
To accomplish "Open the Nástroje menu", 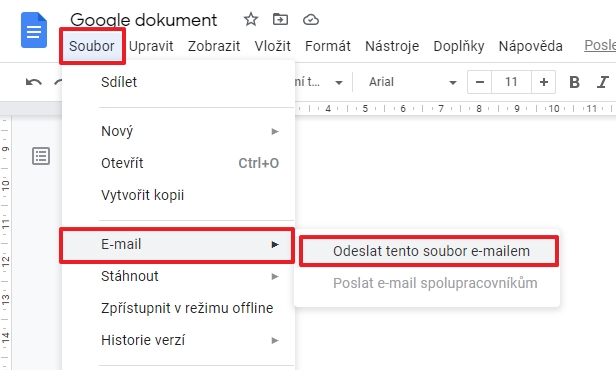I will point(392,46).
